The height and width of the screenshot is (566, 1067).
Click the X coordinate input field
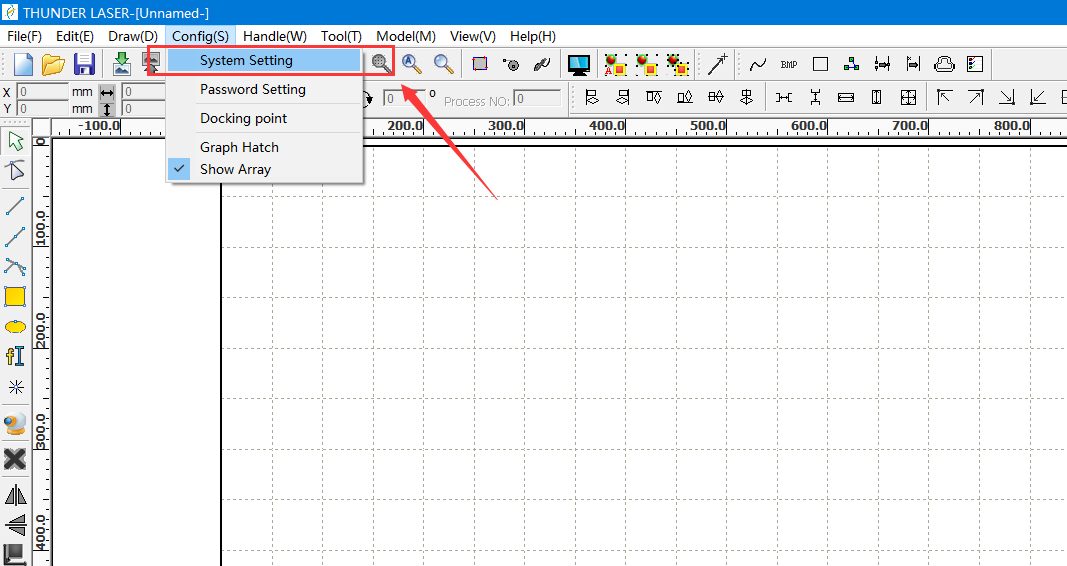coord(42,91)
